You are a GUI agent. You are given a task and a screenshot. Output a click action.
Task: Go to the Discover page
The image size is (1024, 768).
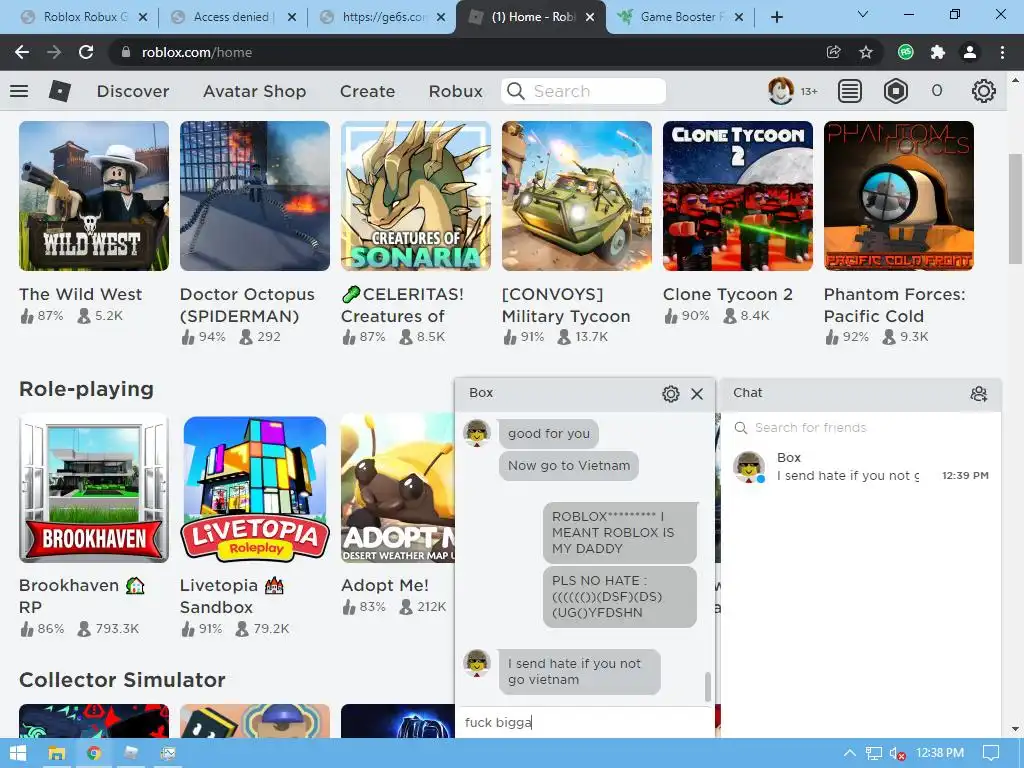(x=133, y=91)
